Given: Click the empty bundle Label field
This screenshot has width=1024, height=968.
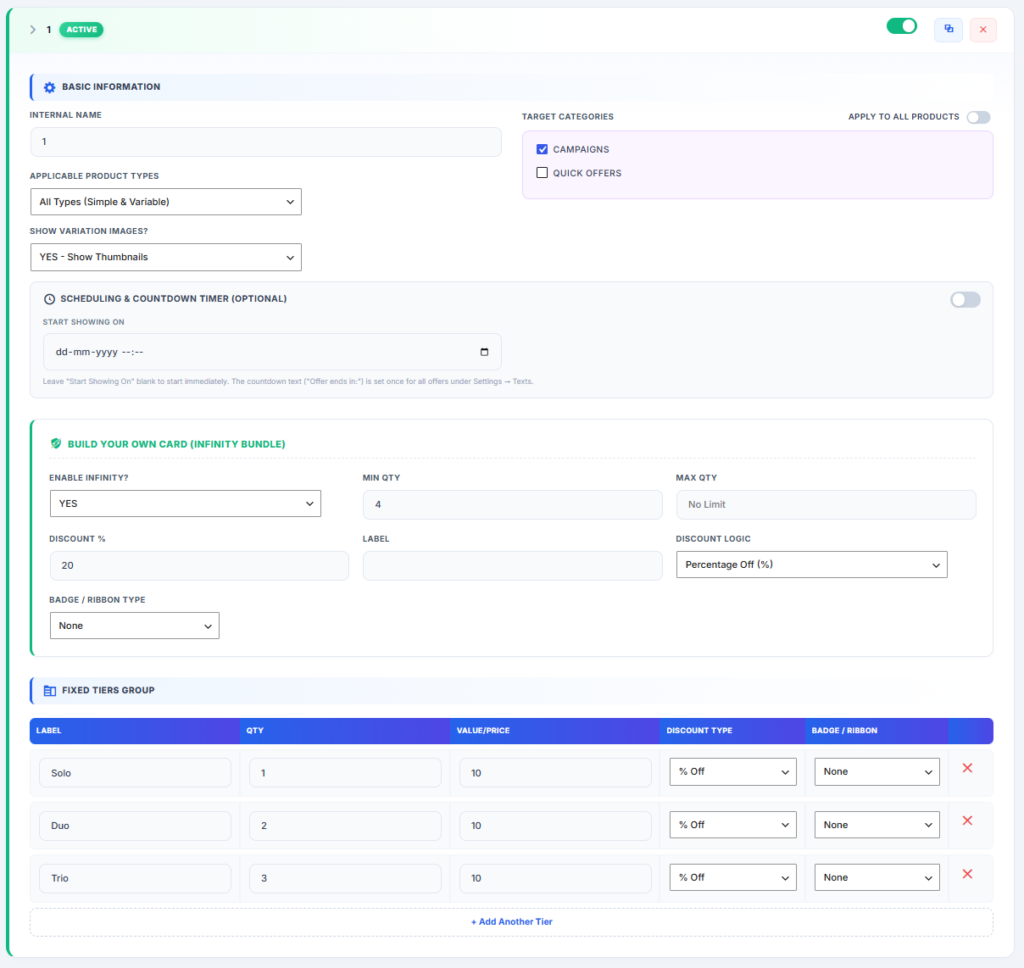Looking at the screenshot, I should click(x=513, y=566).
